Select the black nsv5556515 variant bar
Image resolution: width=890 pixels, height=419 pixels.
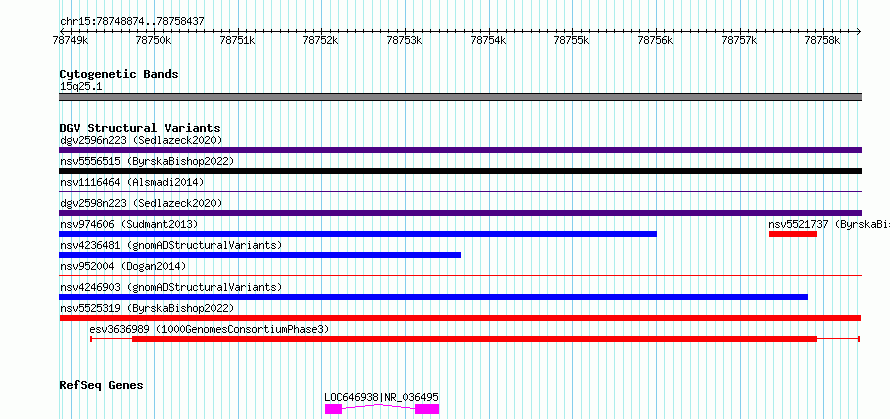[460, 171]
